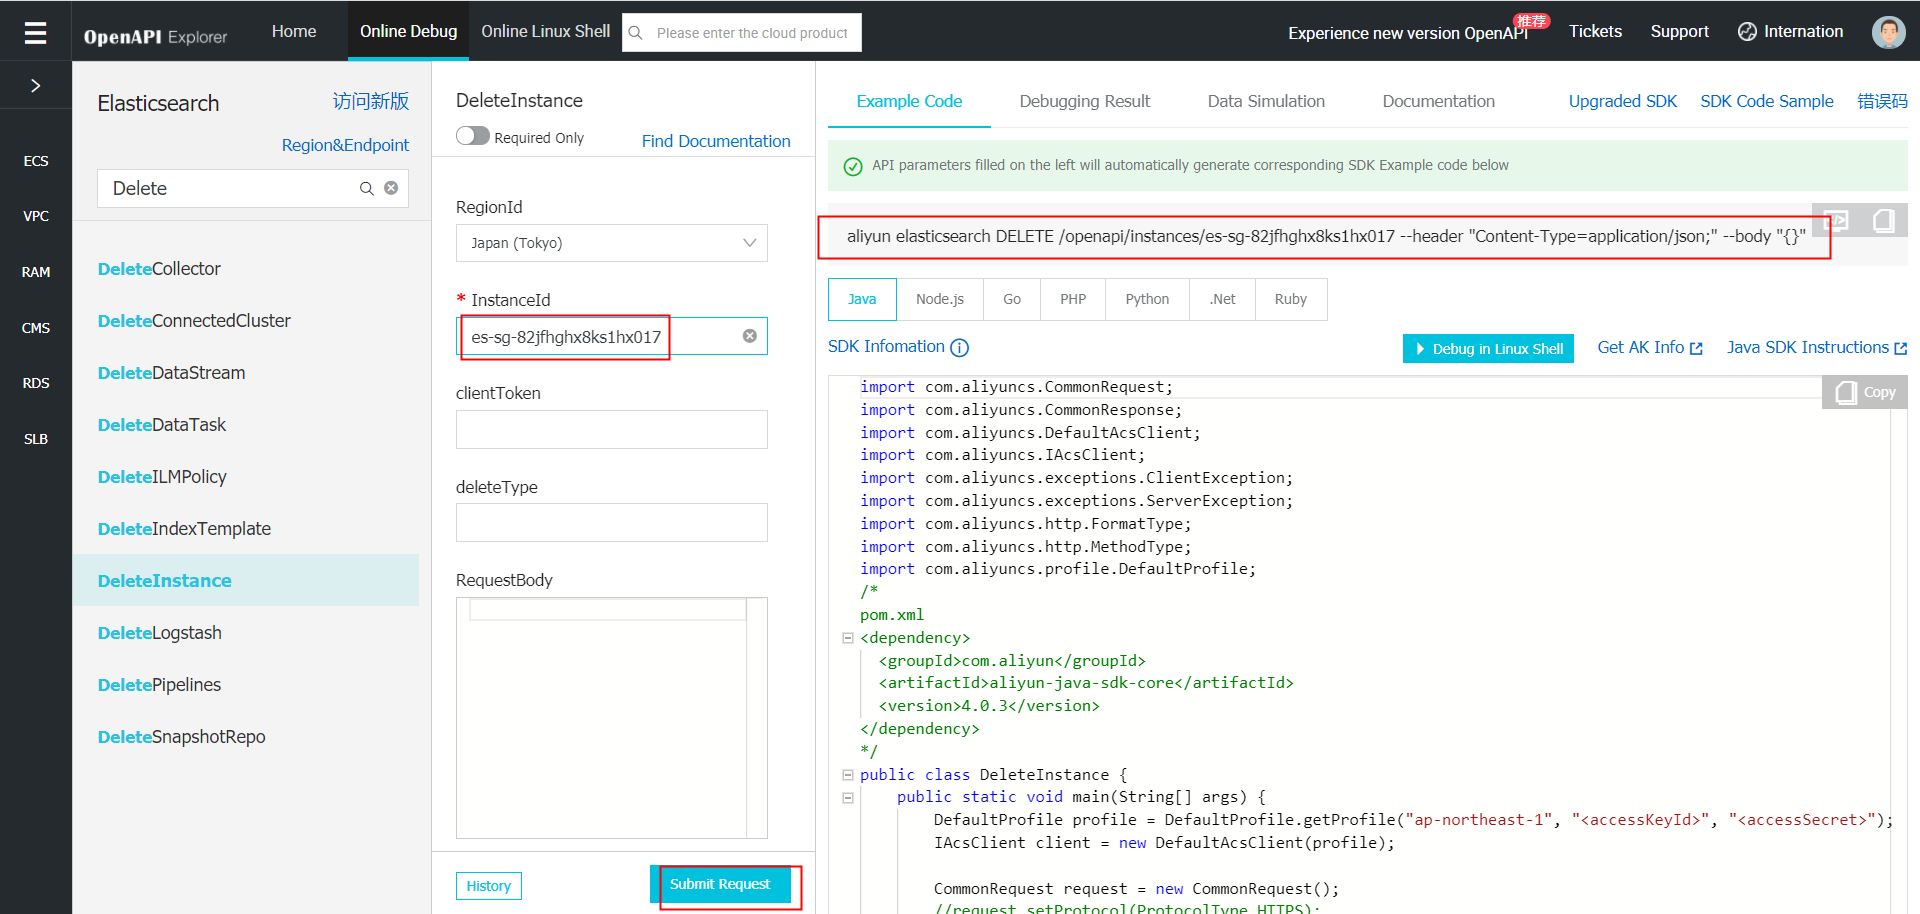1920x914 pixels.
Task: Open the request History button
Action: 489,886
